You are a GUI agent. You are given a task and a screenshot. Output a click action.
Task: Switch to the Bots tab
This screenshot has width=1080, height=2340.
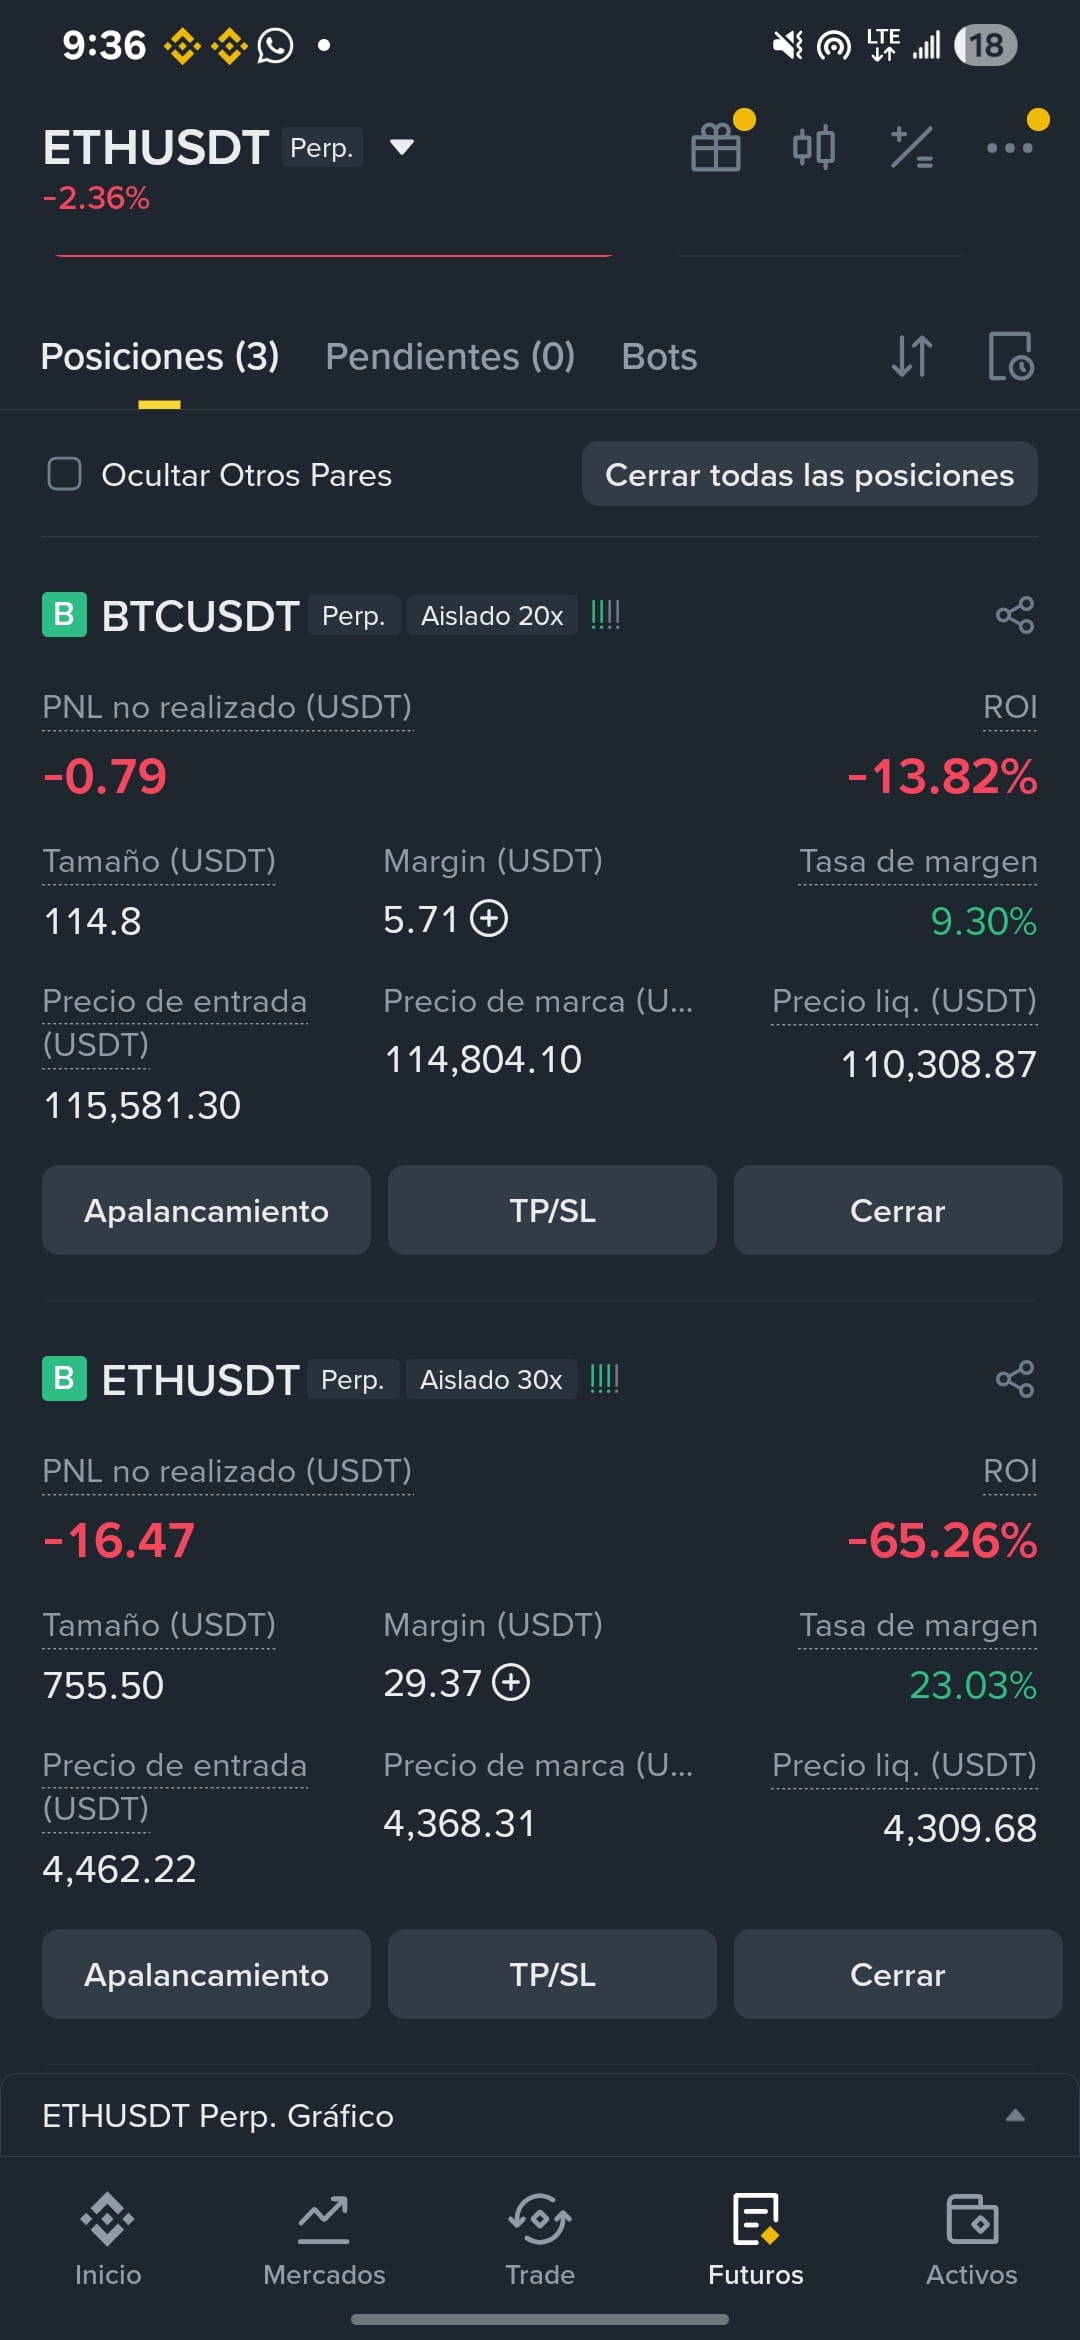(659, 357)
